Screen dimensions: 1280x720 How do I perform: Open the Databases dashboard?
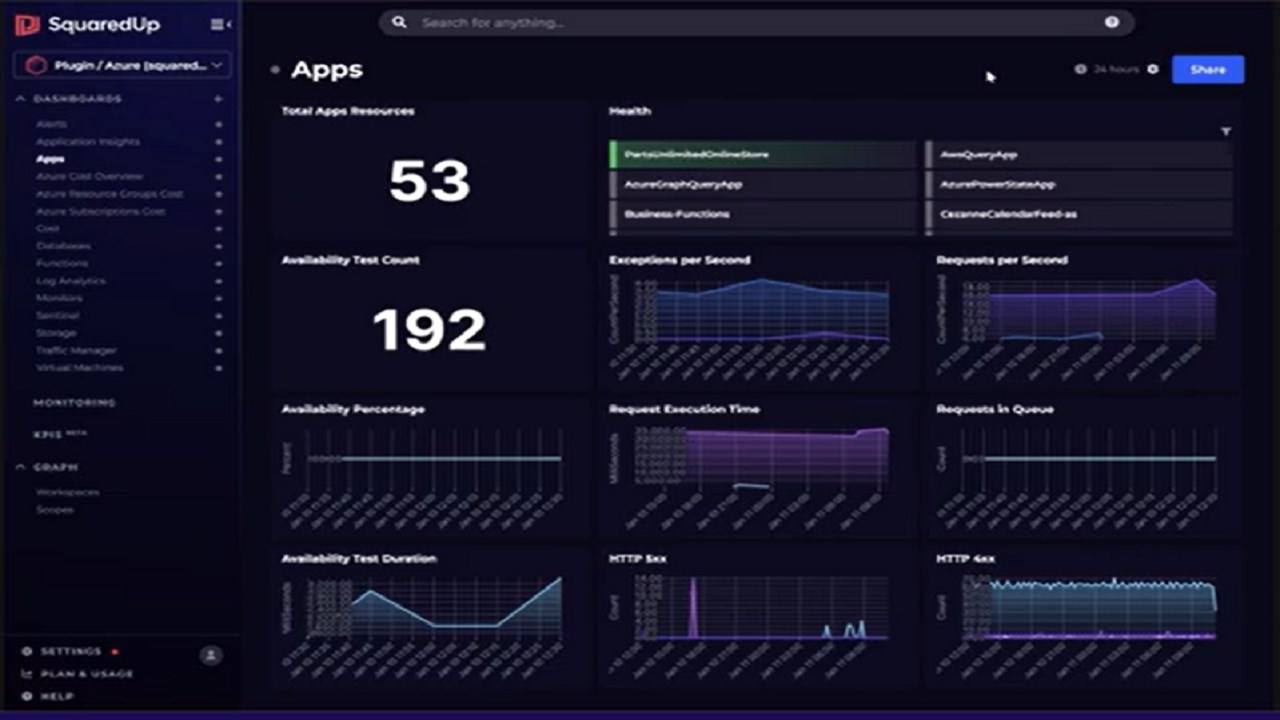coord(63,246)
